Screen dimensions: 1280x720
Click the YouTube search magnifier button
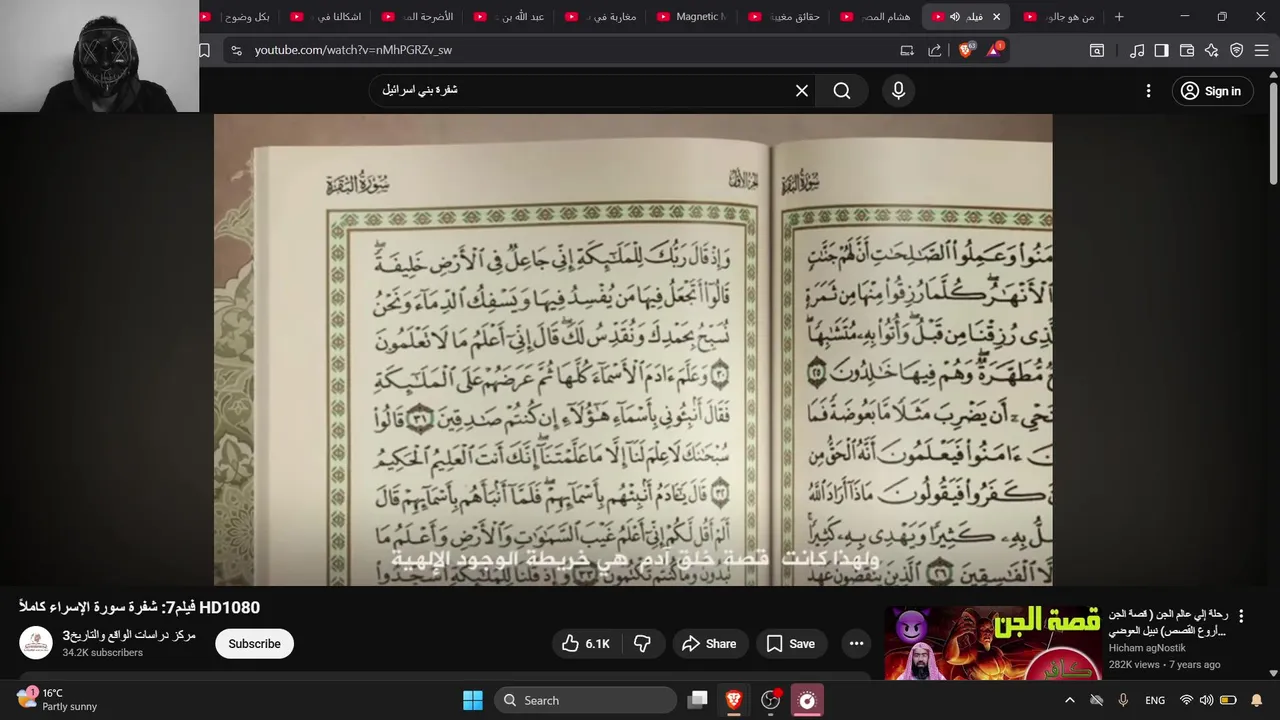(842, 91)
